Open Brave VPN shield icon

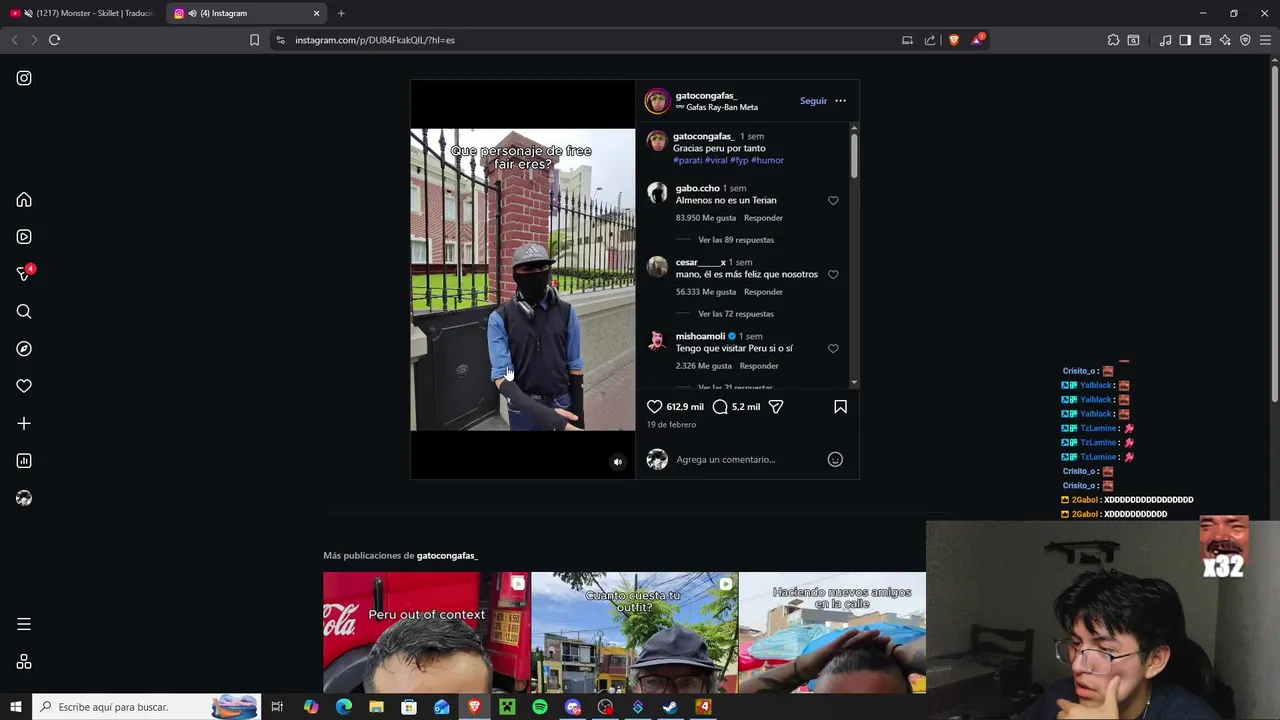point(1245,40)
